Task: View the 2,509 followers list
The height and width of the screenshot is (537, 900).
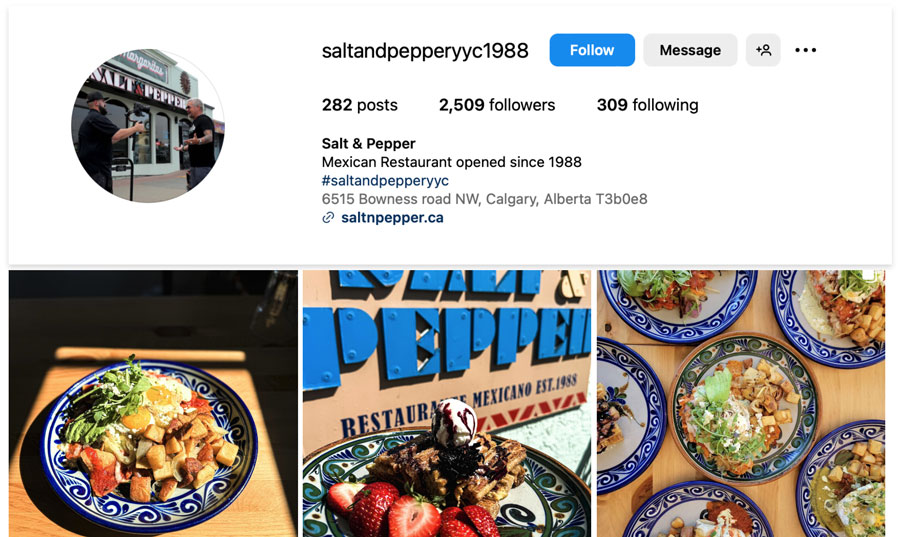Action: point(497,105)
